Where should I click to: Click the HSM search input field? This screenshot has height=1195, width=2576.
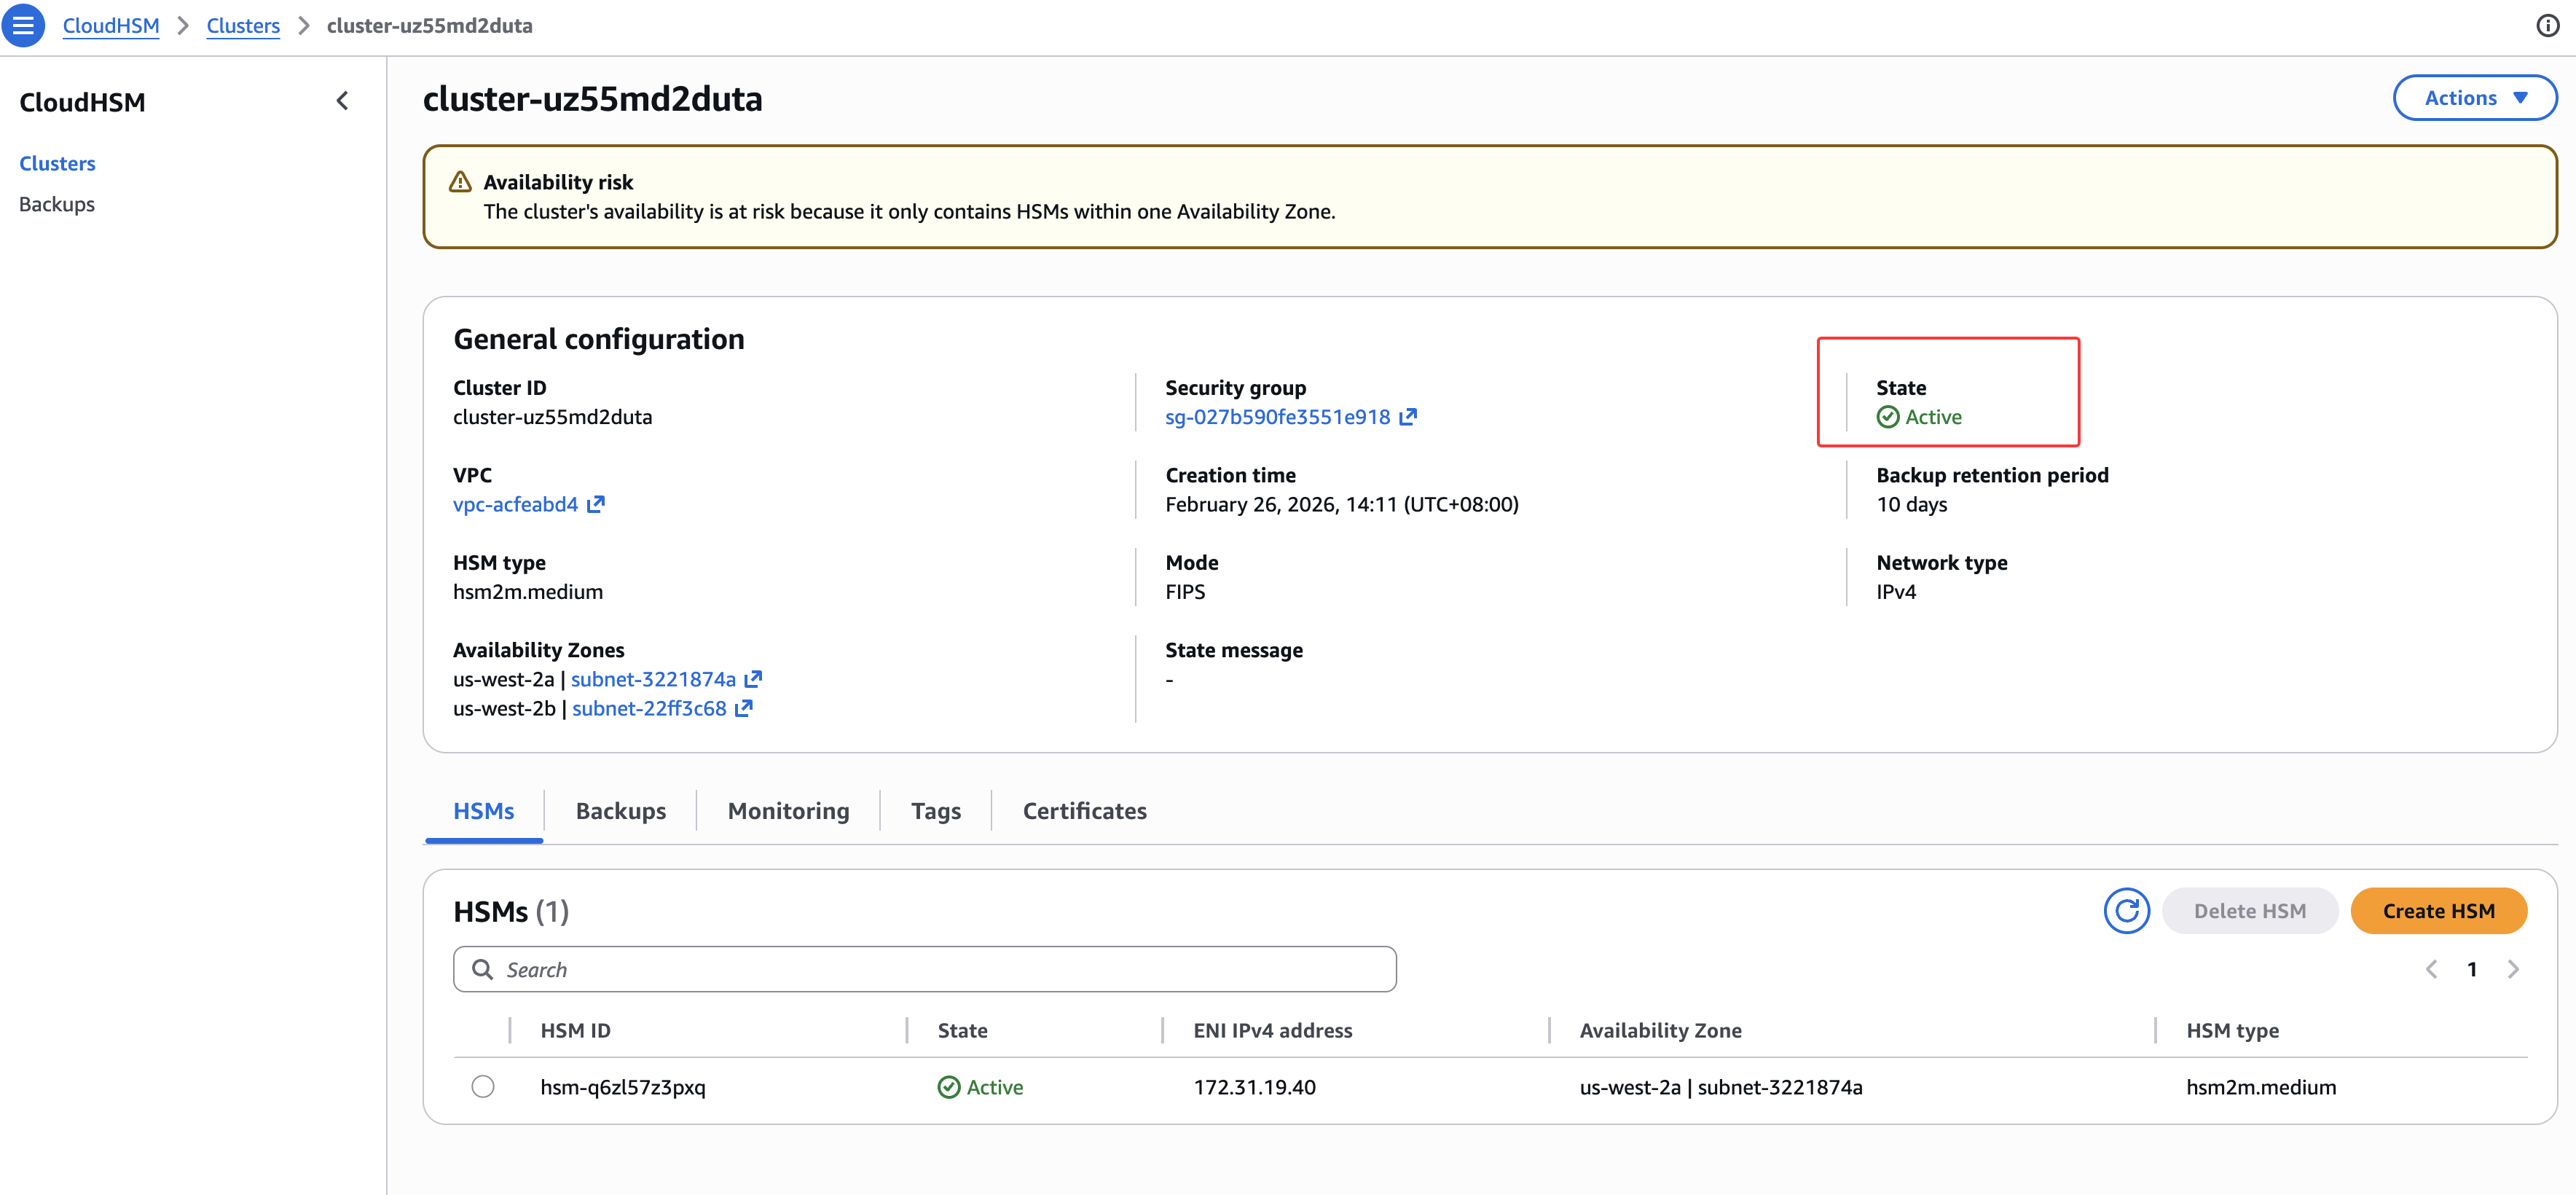pyautogui.click(x=924, y=969)
